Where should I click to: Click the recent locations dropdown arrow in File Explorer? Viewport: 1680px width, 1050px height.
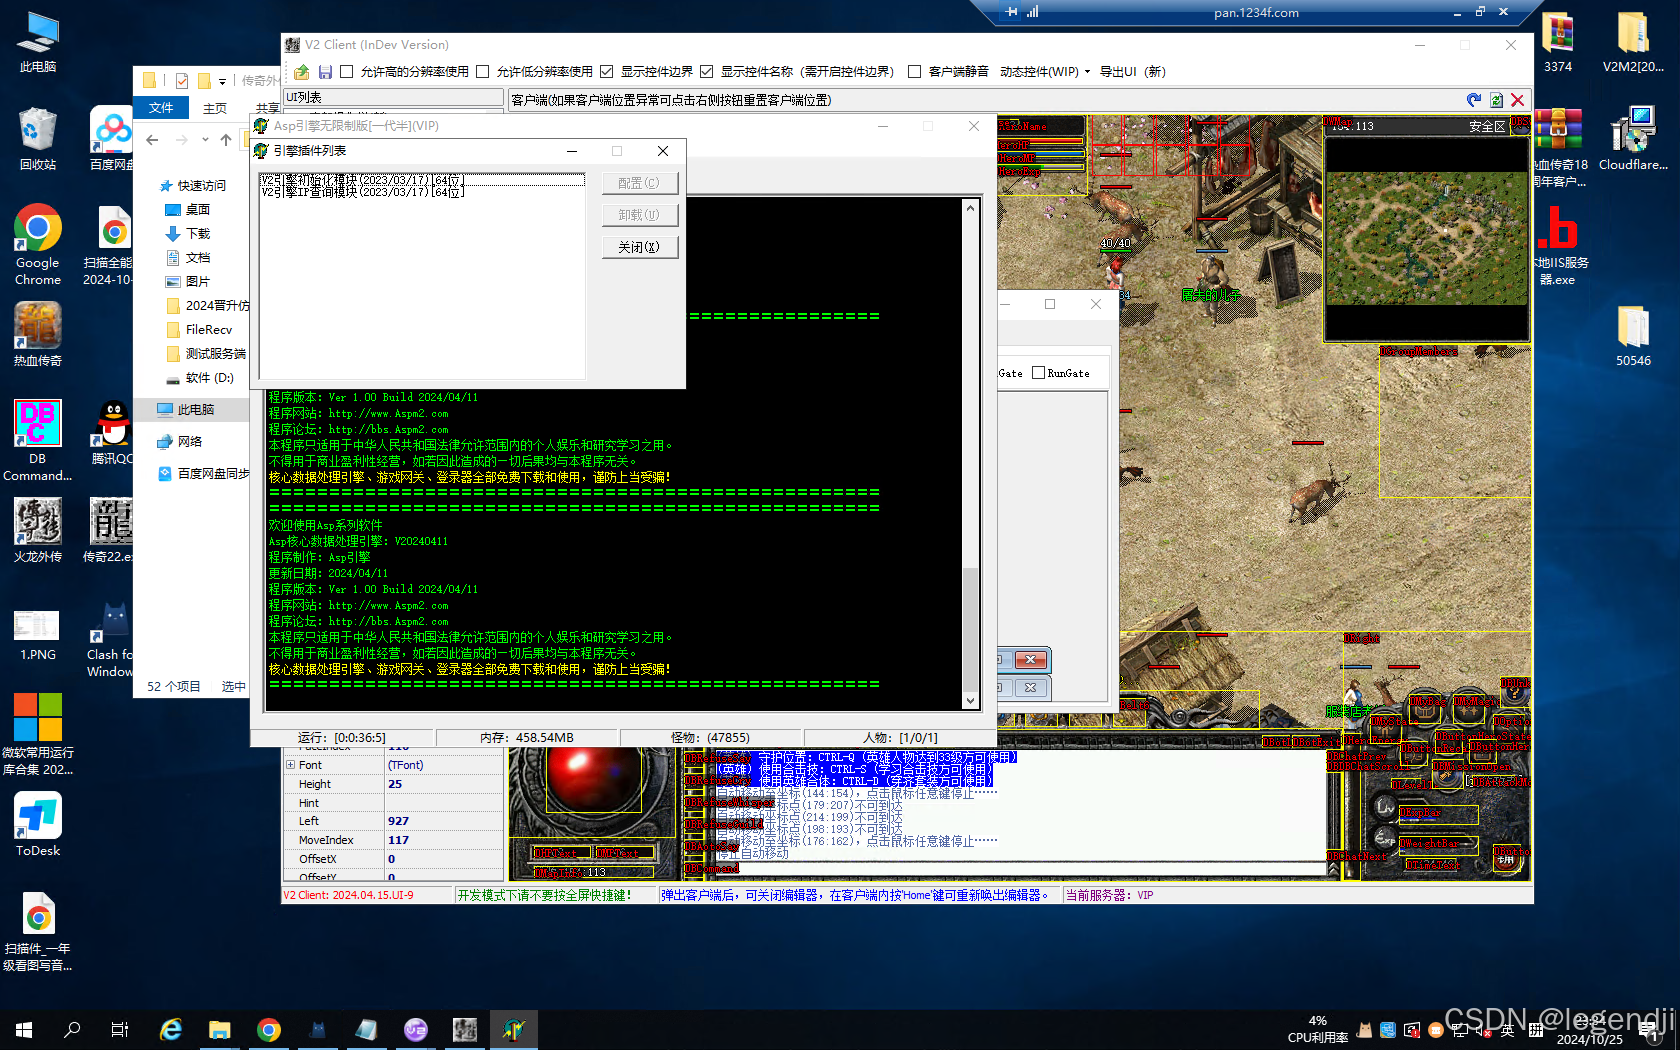click(x=205, y=140)
